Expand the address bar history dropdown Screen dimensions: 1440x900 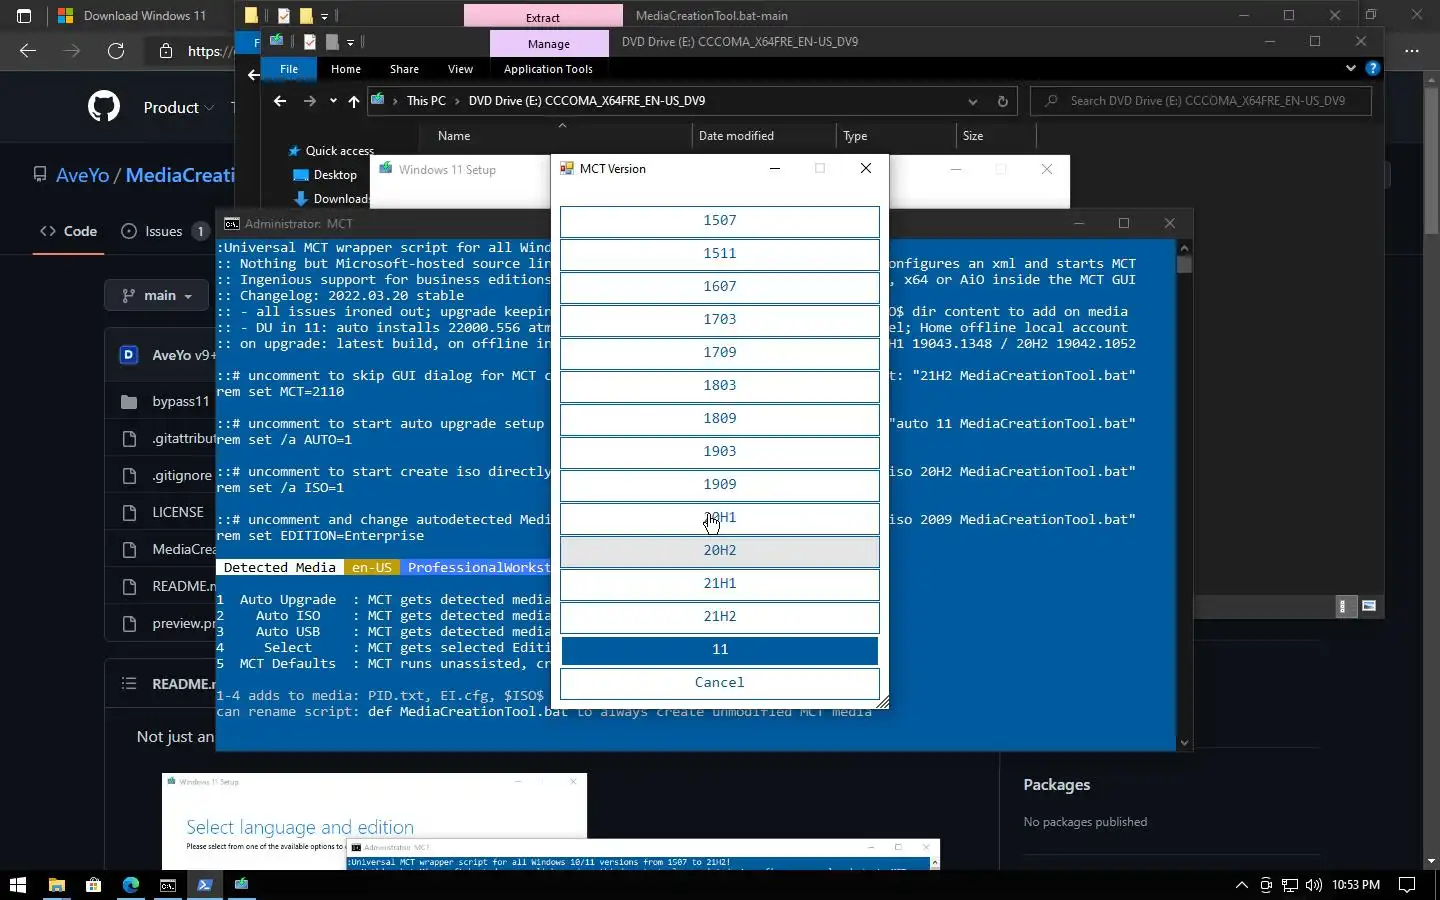pyautogui.click(x=972, y=101)
